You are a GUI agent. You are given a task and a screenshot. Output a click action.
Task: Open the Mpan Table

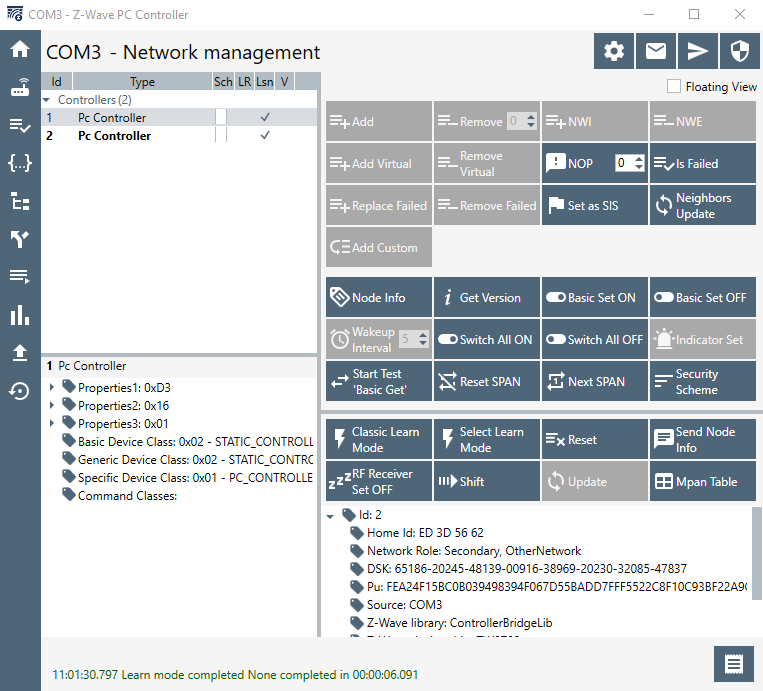[x=703, y=481]
